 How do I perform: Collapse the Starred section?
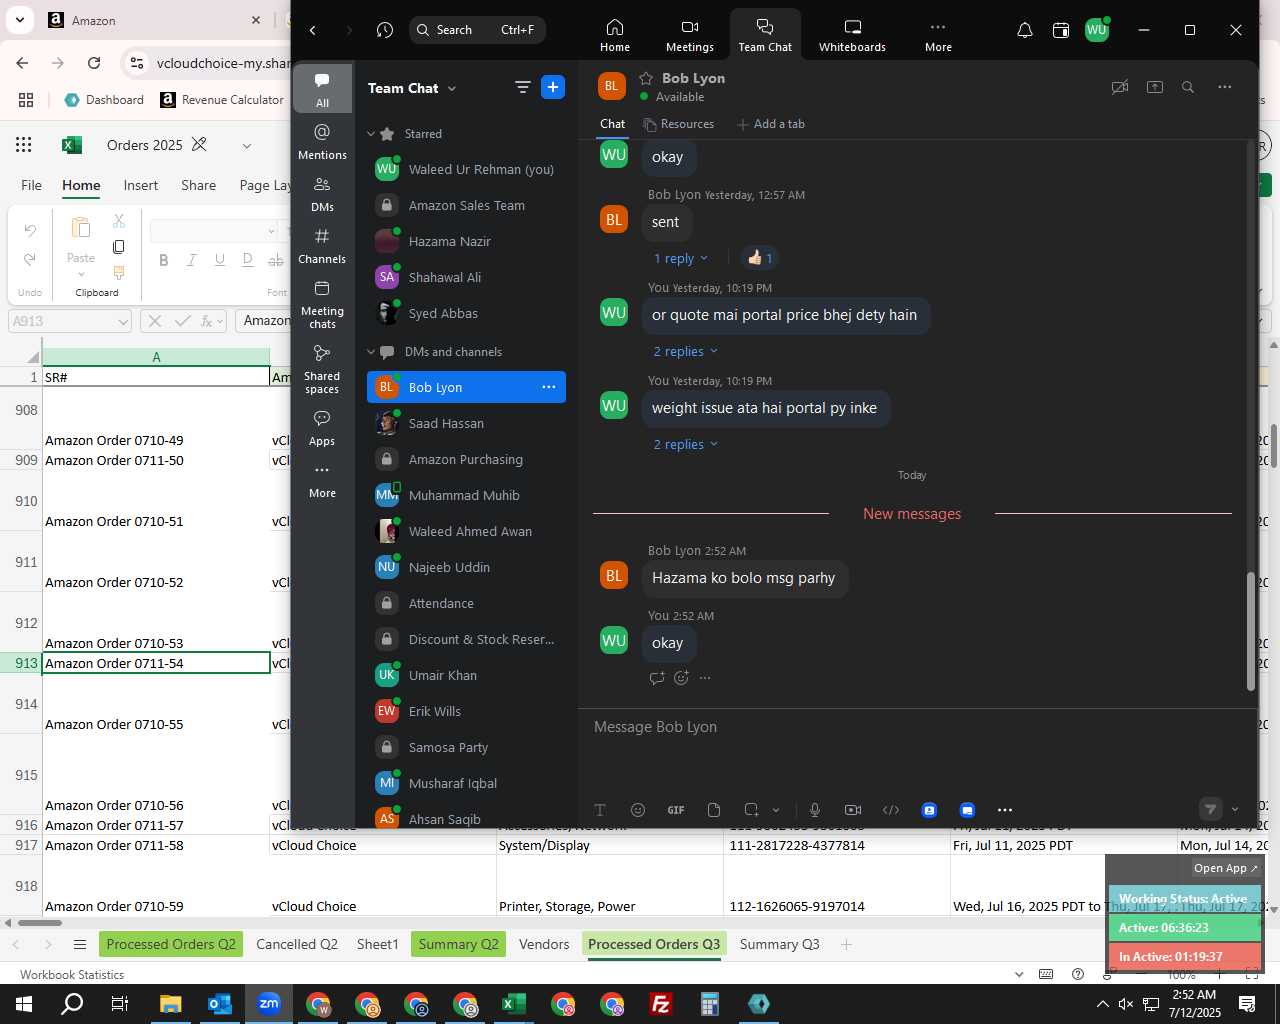coord(371,134)
